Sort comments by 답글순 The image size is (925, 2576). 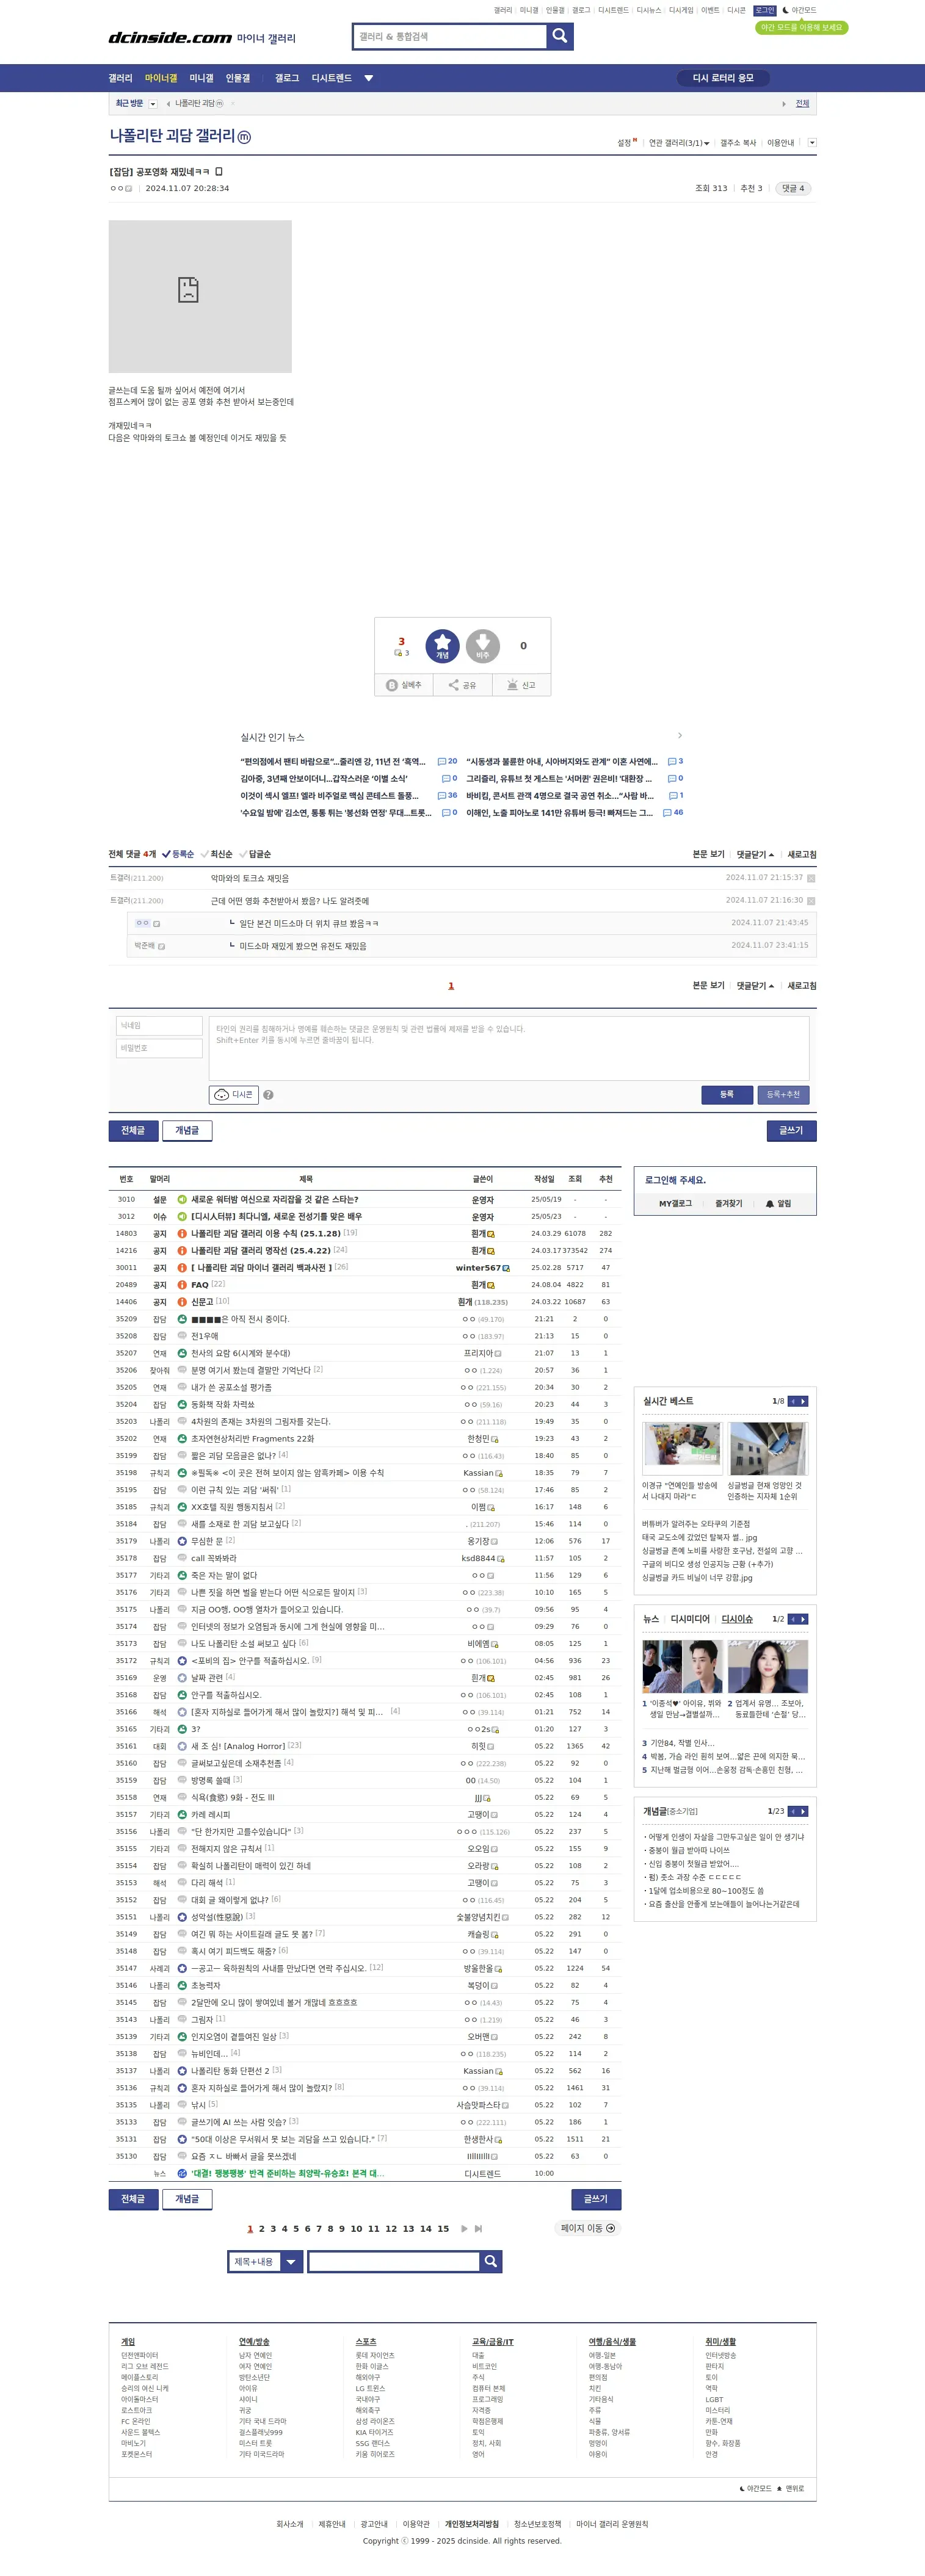point(255,854)
